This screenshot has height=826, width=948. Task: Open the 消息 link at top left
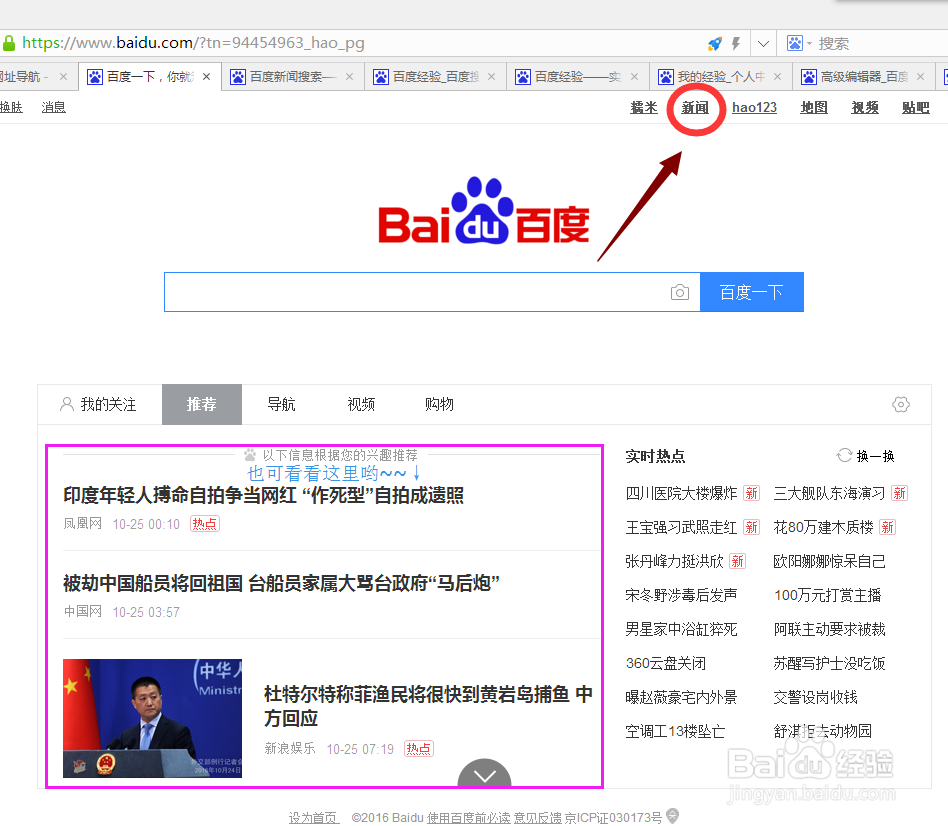point(53,108)
